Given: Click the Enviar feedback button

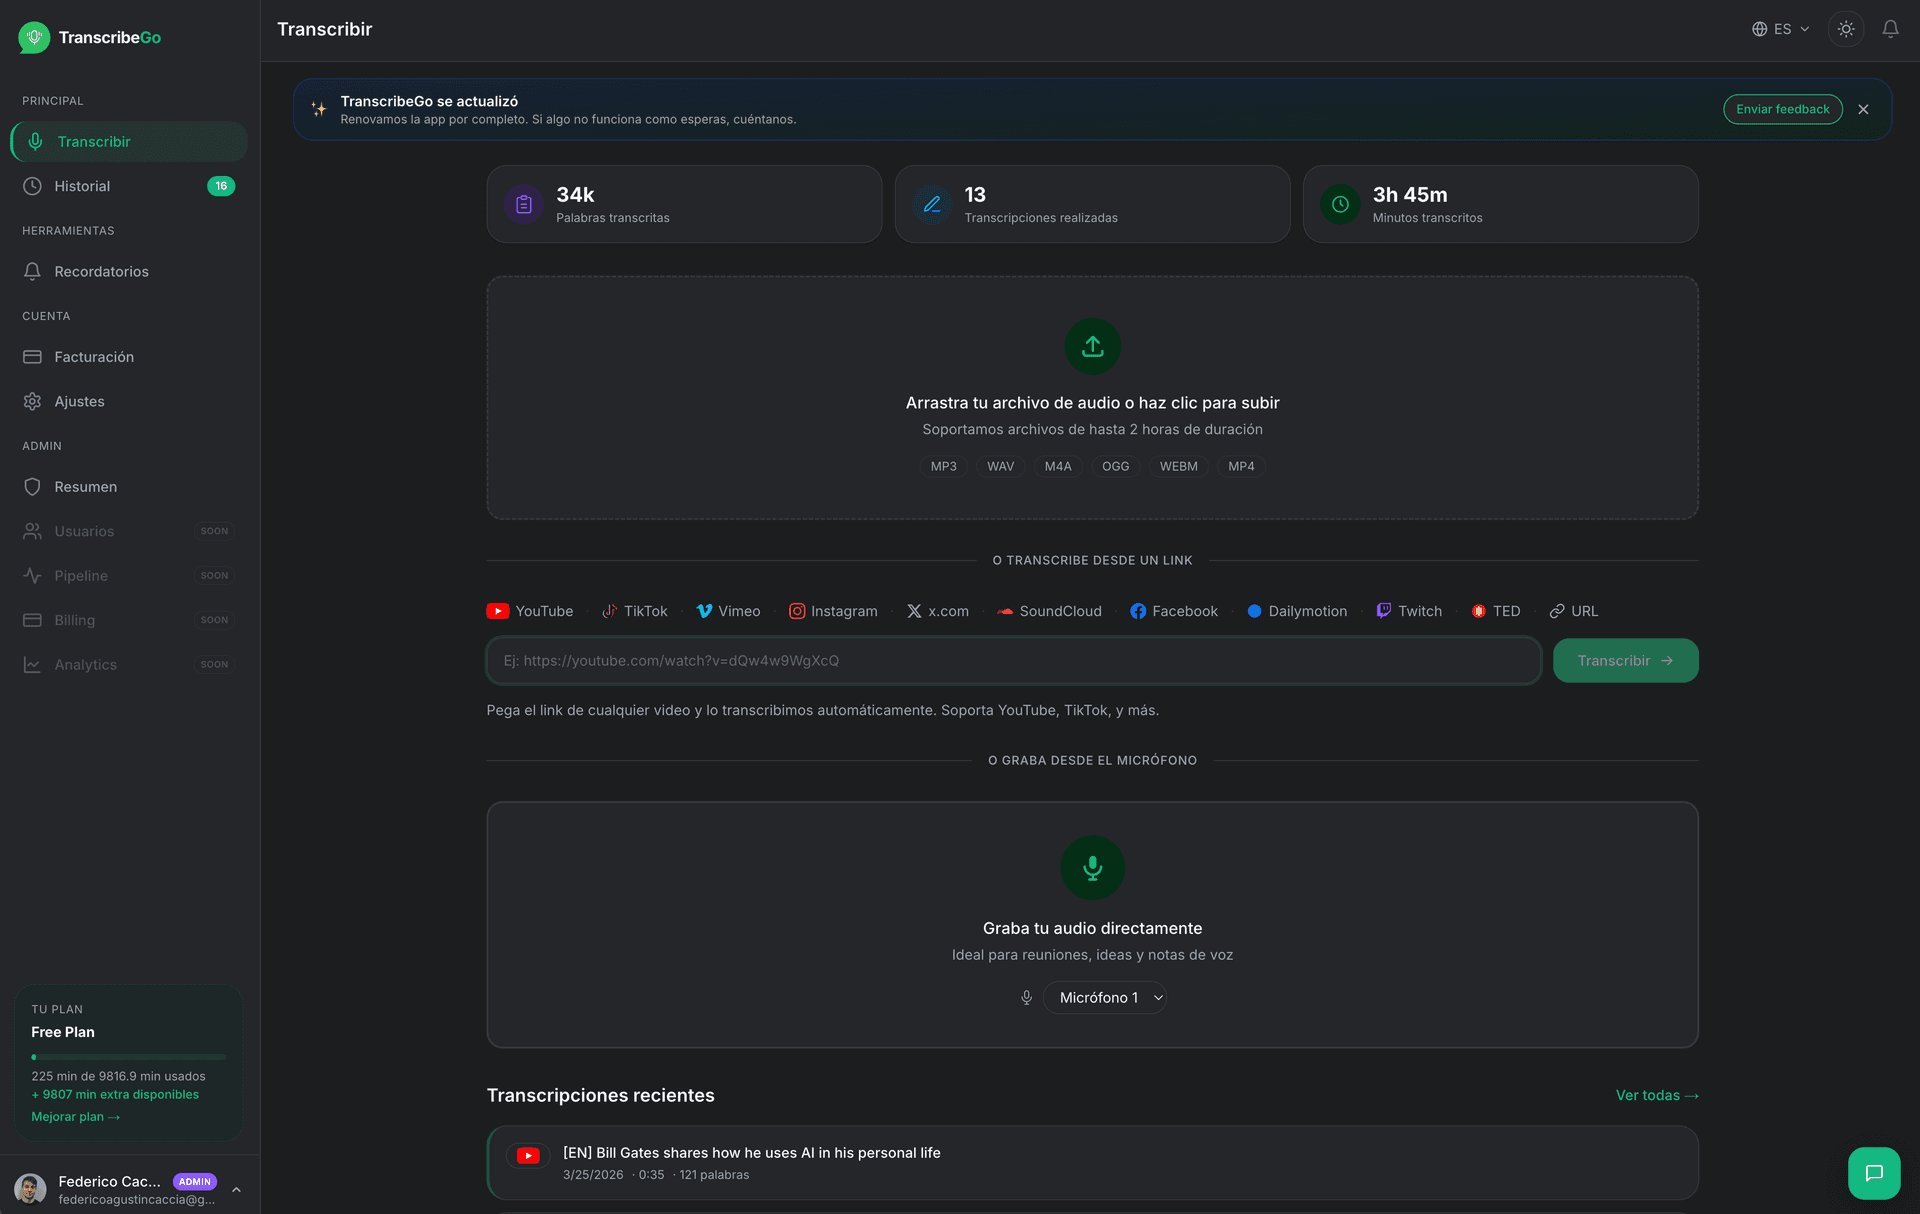Looking at the screenshot, I should pyautogui.click(x=1783, y=109).
